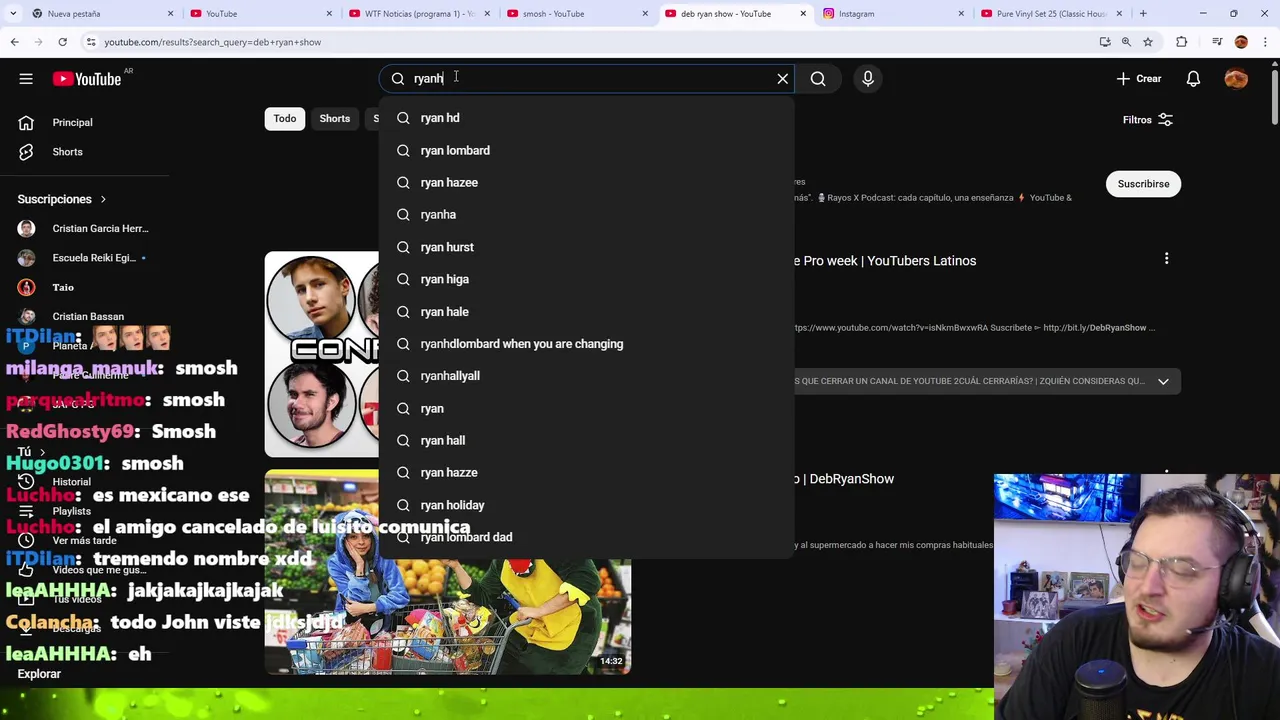Viewport: 1280px width, 720px height.
Task: Choose 'ryanhdlombard when you are changing' suggestion
Action: (x=586, y=344)
